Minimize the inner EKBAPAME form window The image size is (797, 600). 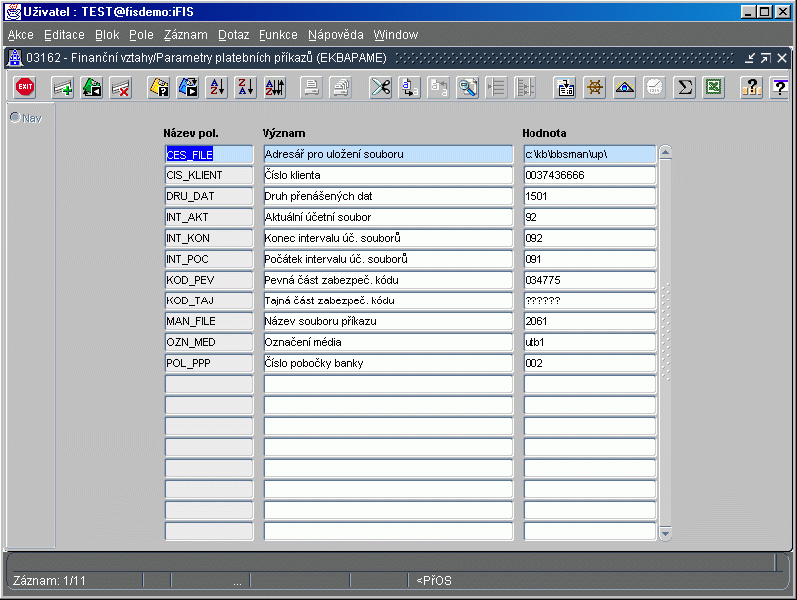click(x=750, y=58)
